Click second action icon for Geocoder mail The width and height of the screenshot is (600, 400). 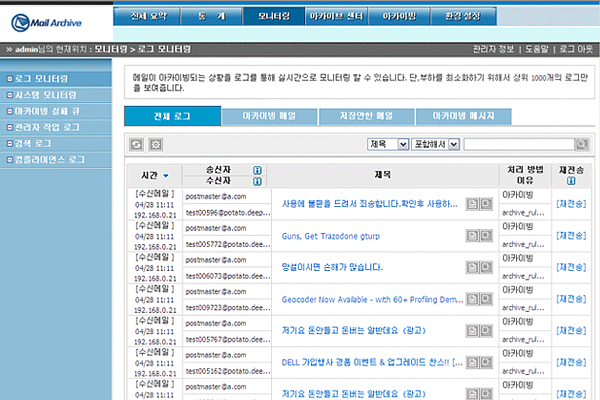487,300
